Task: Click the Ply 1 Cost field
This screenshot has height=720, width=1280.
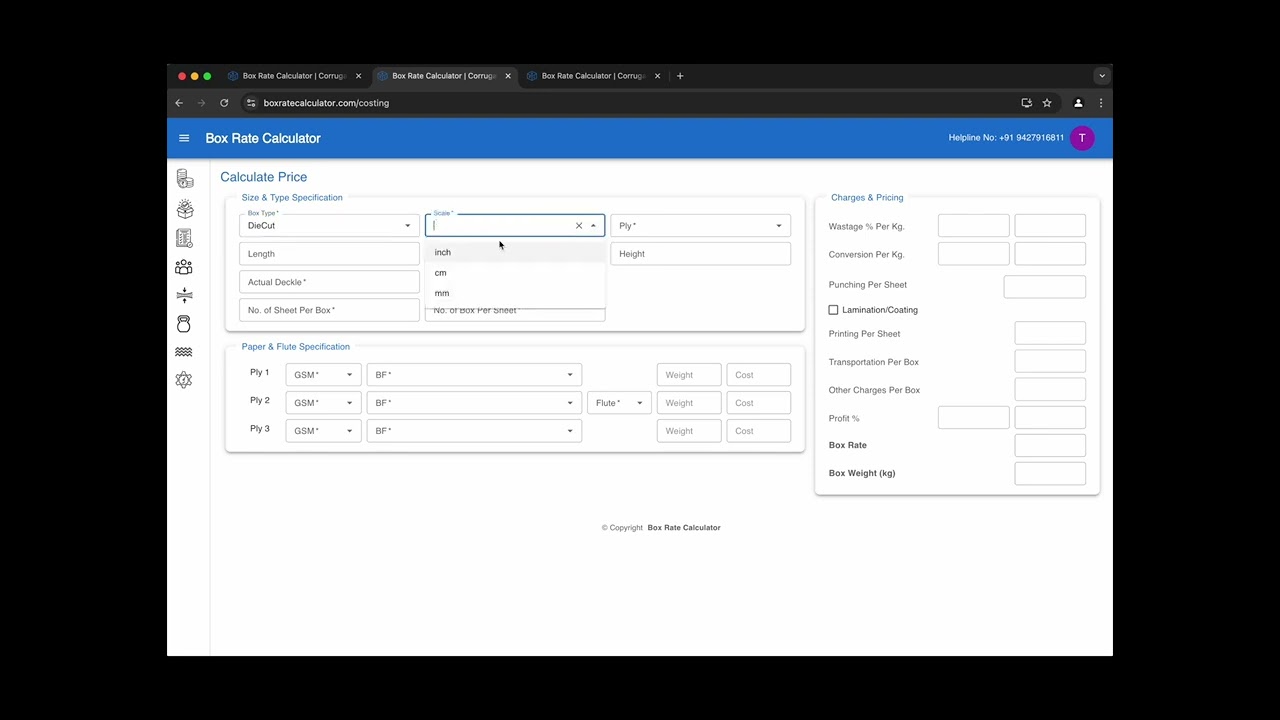Action: tap(759, 375)
